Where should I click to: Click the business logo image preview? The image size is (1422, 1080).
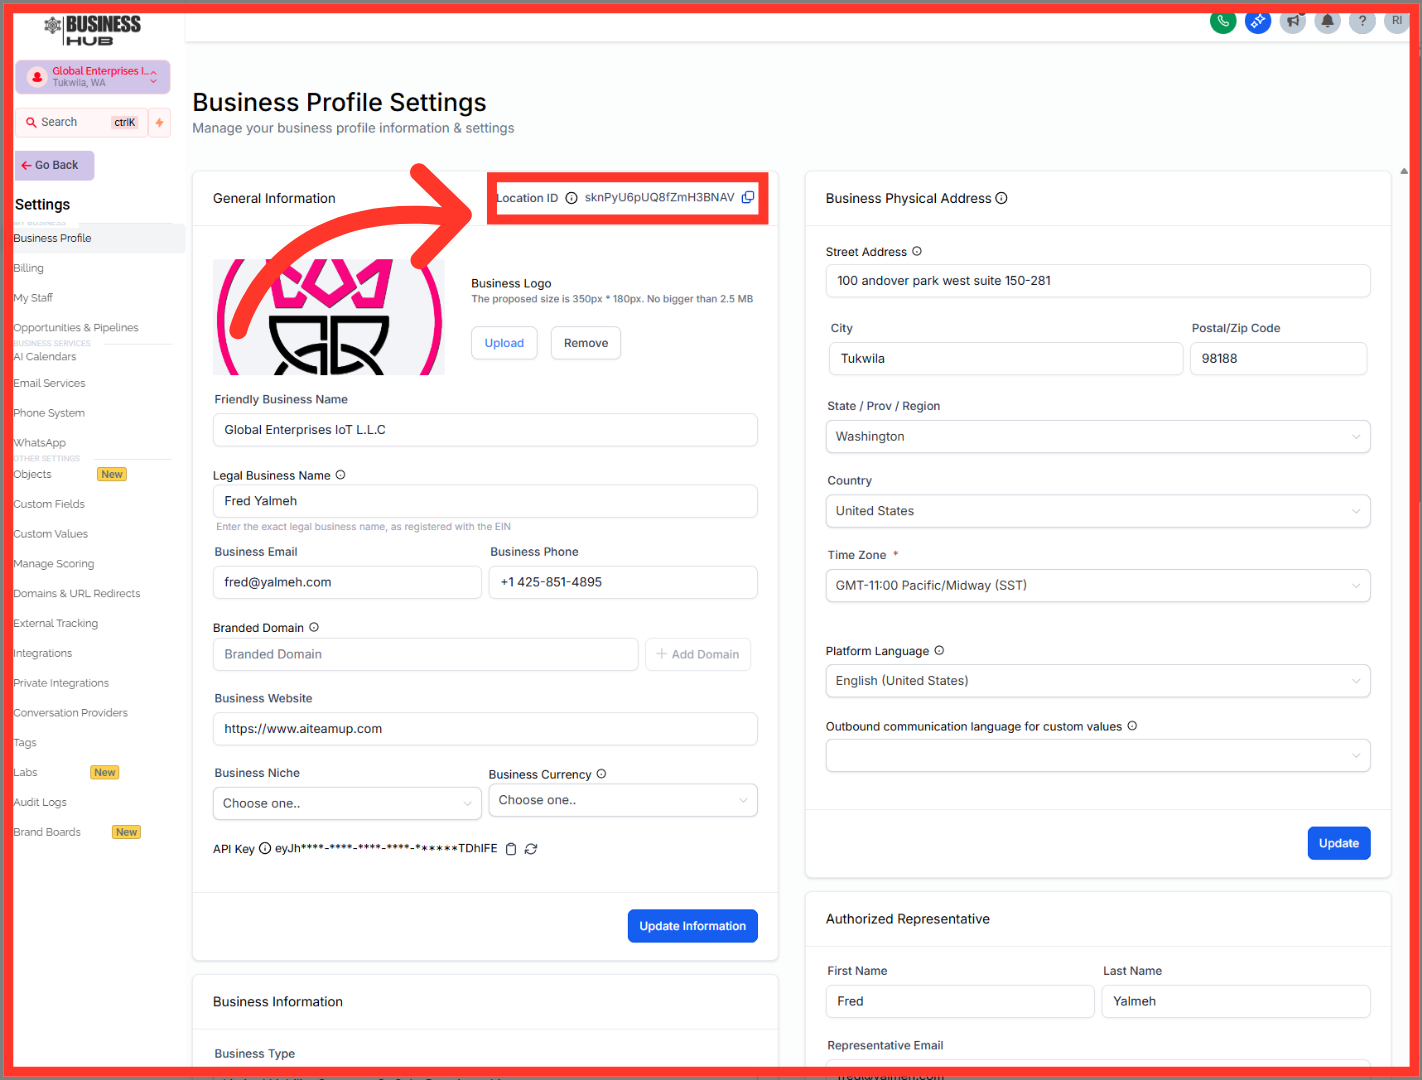pyautogui.click(x=329, y=317)
